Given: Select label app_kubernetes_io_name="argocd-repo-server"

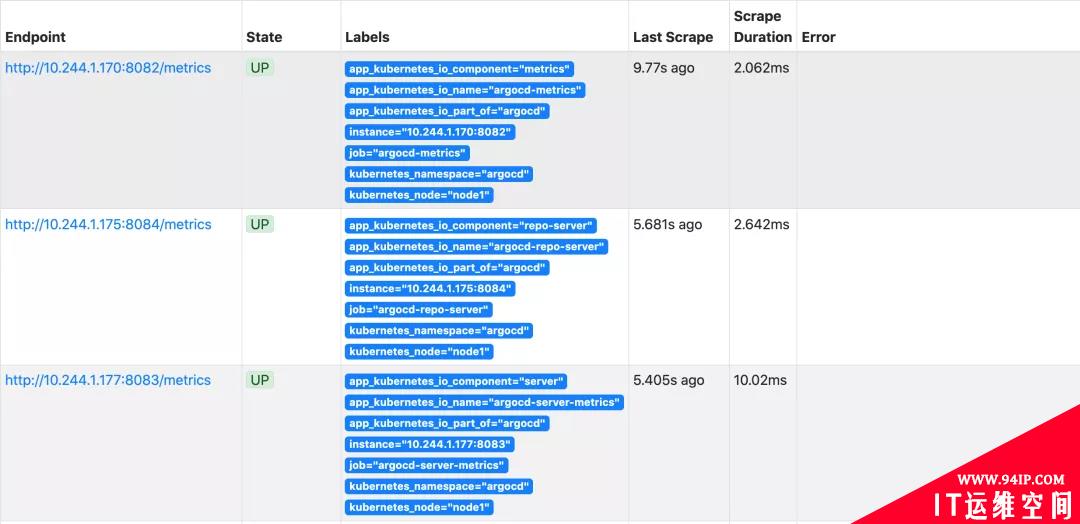Looking at the screenshot, I should click(477, 247).
